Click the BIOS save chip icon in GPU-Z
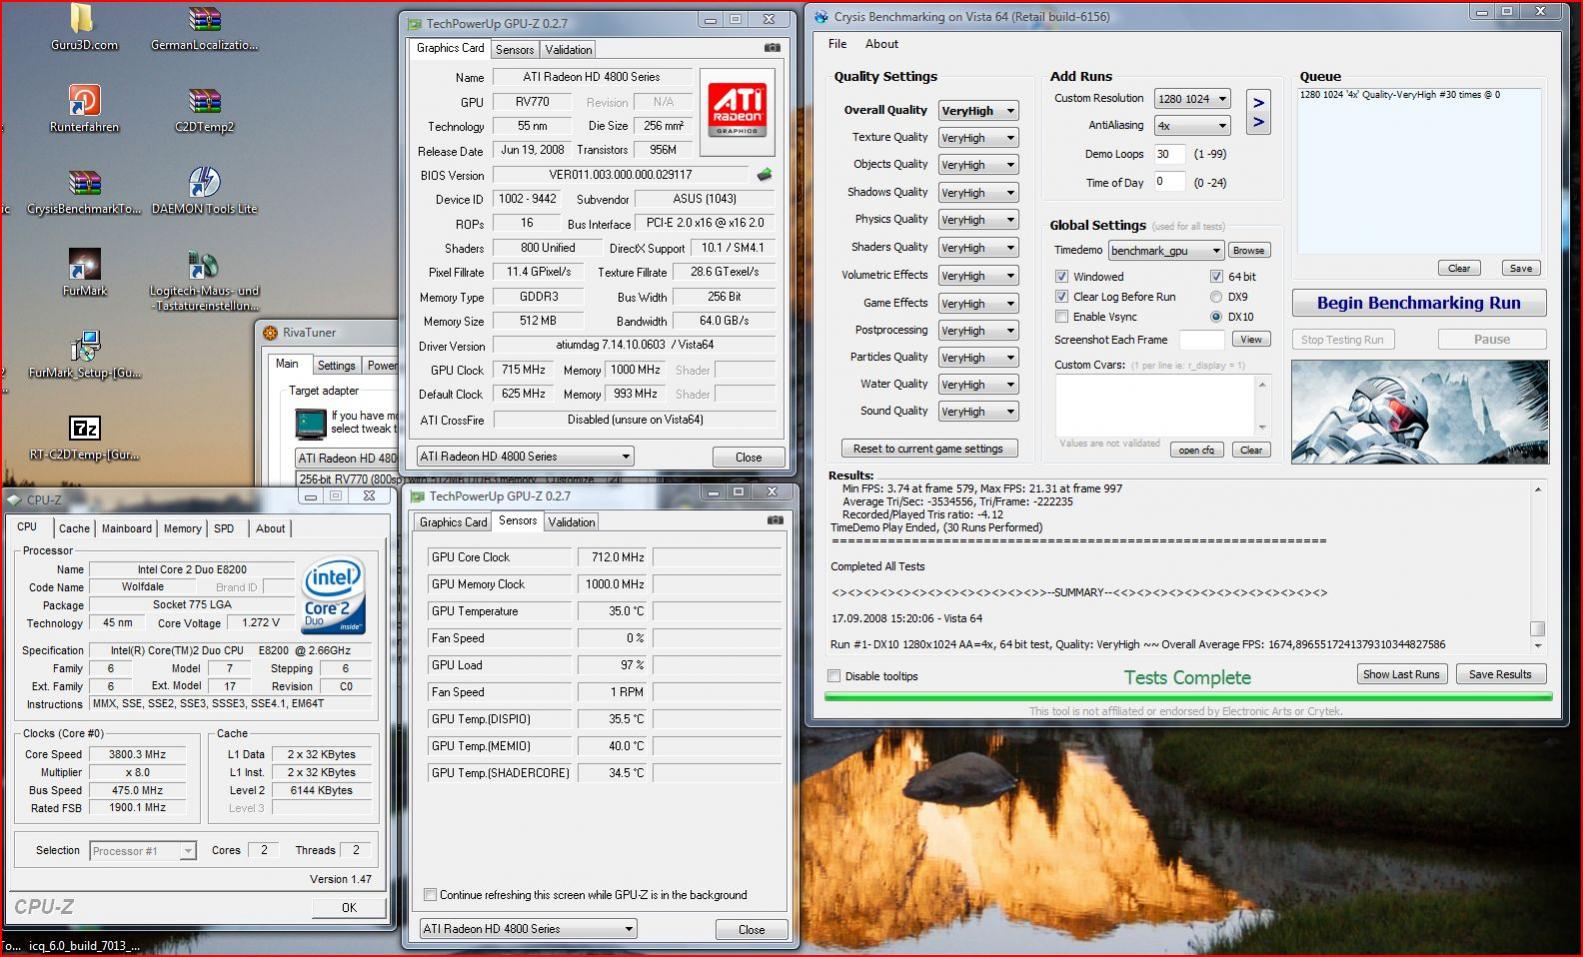Screen dimensions: 1583x957 (765, 175)
